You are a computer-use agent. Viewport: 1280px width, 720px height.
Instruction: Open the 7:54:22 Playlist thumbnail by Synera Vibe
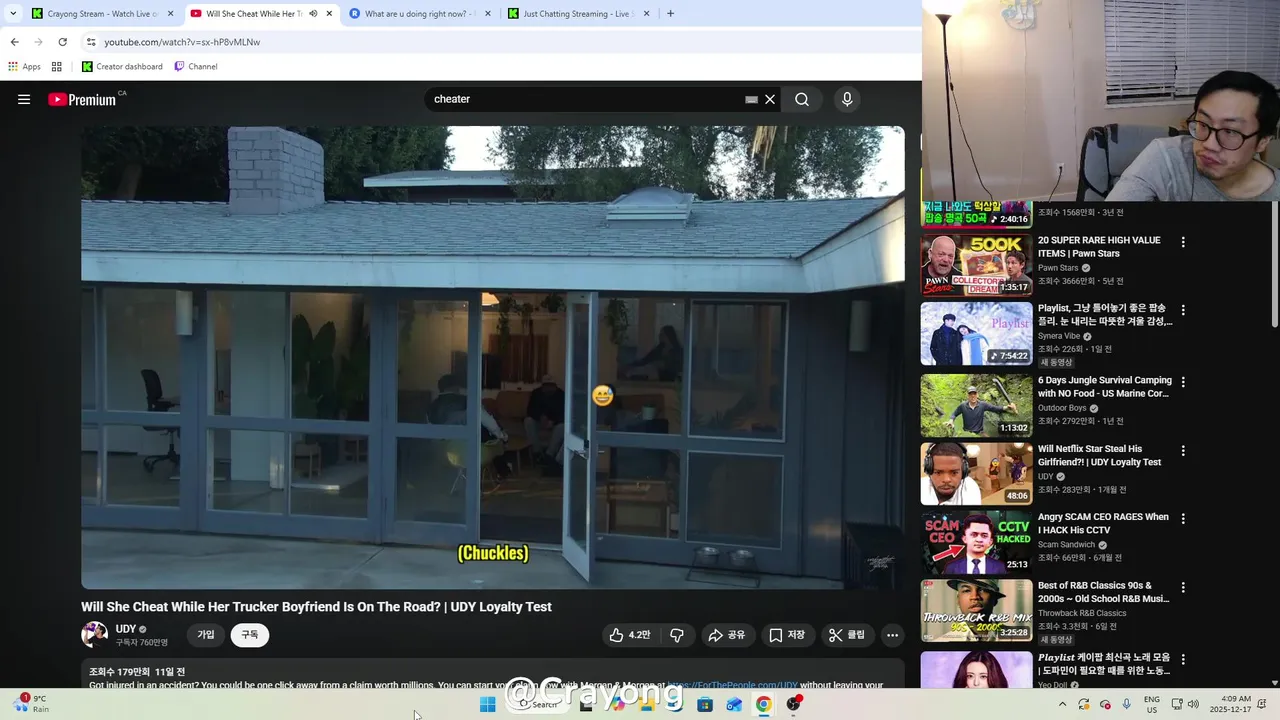coord(976,334)
